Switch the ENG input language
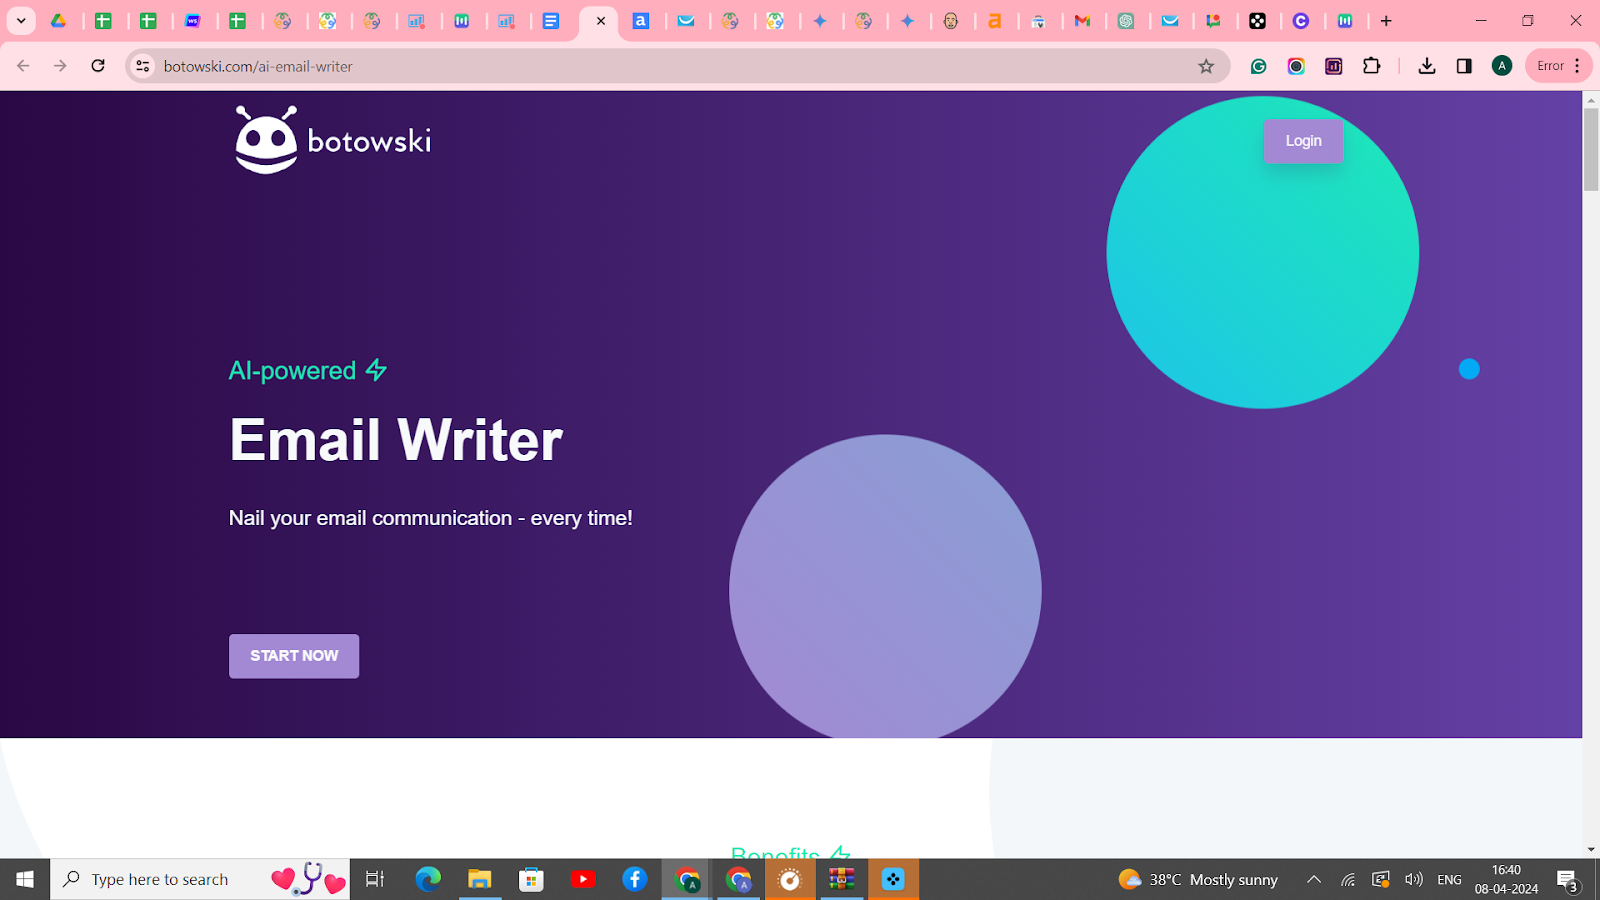The height and width of the screenshot is (900, 1600). point(1449,879)
